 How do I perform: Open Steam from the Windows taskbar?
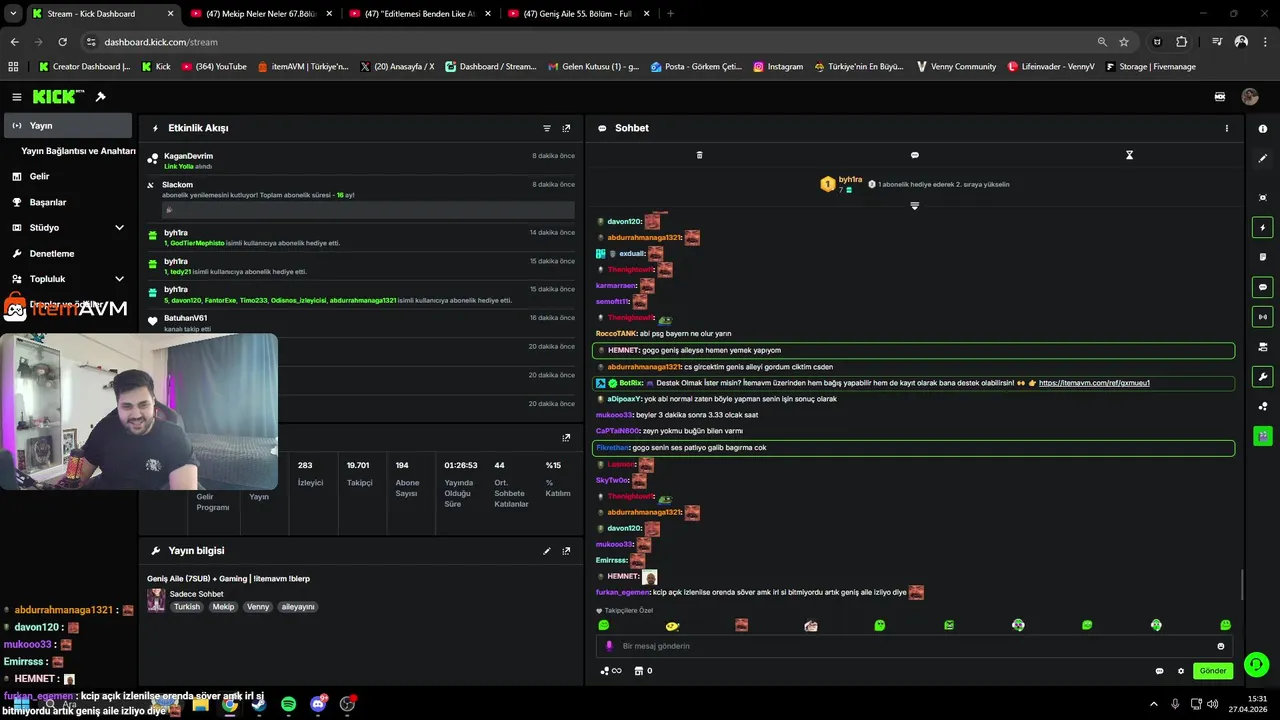259,704
